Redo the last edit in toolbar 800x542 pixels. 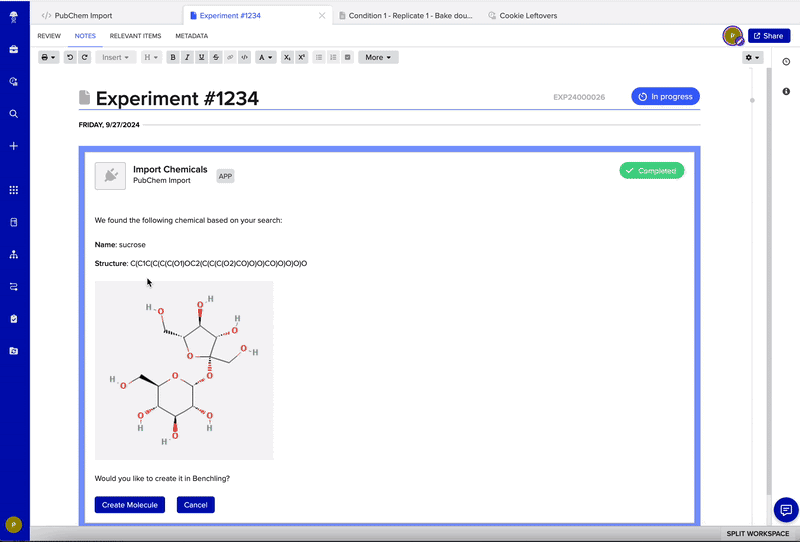point(85,57)
